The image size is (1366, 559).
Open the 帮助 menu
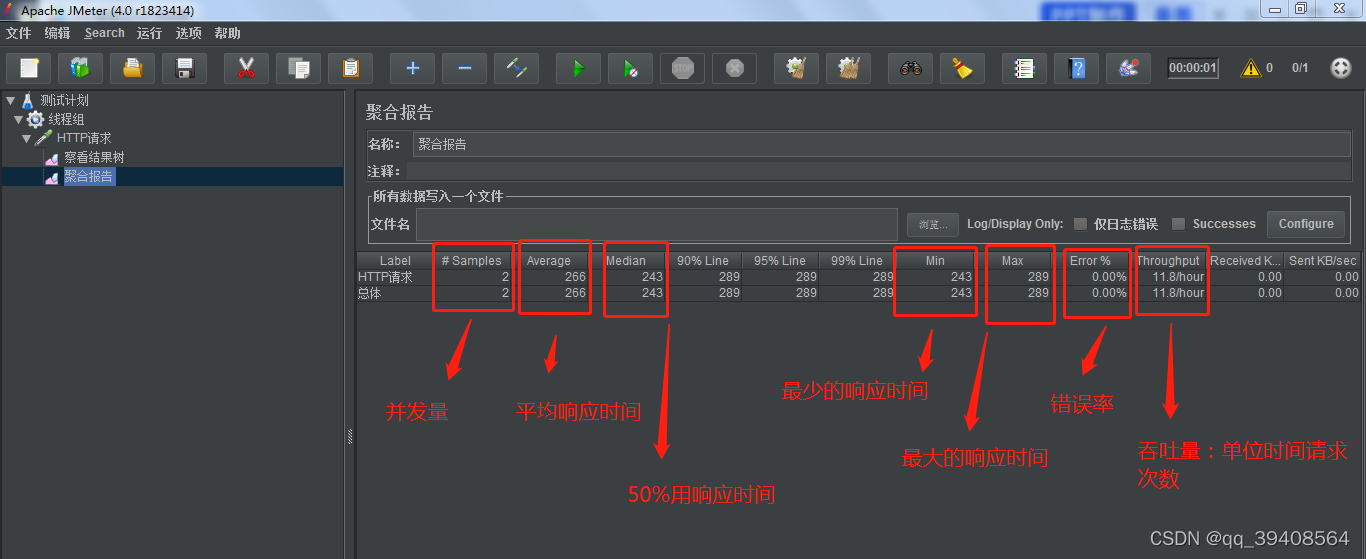point(227,33)
